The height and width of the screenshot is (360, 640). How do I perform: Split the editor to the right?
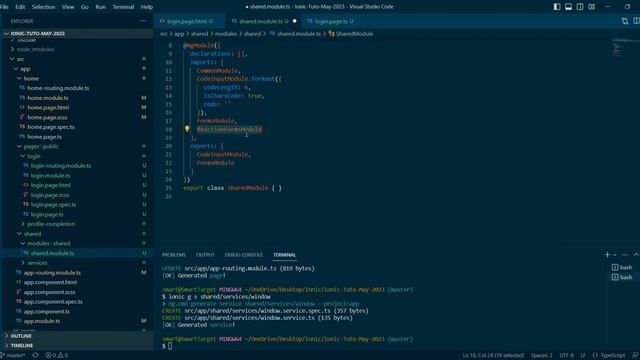pyautogui.click(x=636, y=21)
